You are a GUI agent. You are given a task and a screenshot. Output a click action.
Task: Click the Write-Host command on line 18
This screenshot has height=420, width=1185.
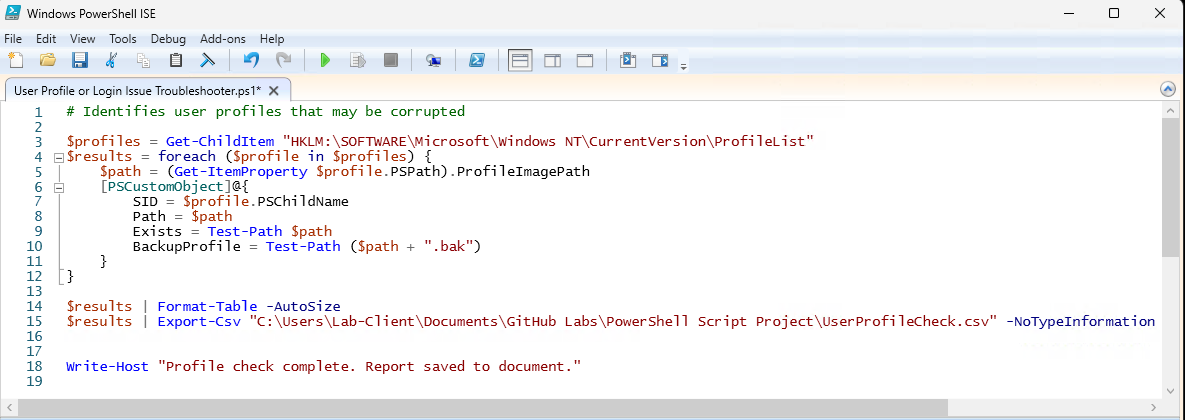click(x=107, y=366)
